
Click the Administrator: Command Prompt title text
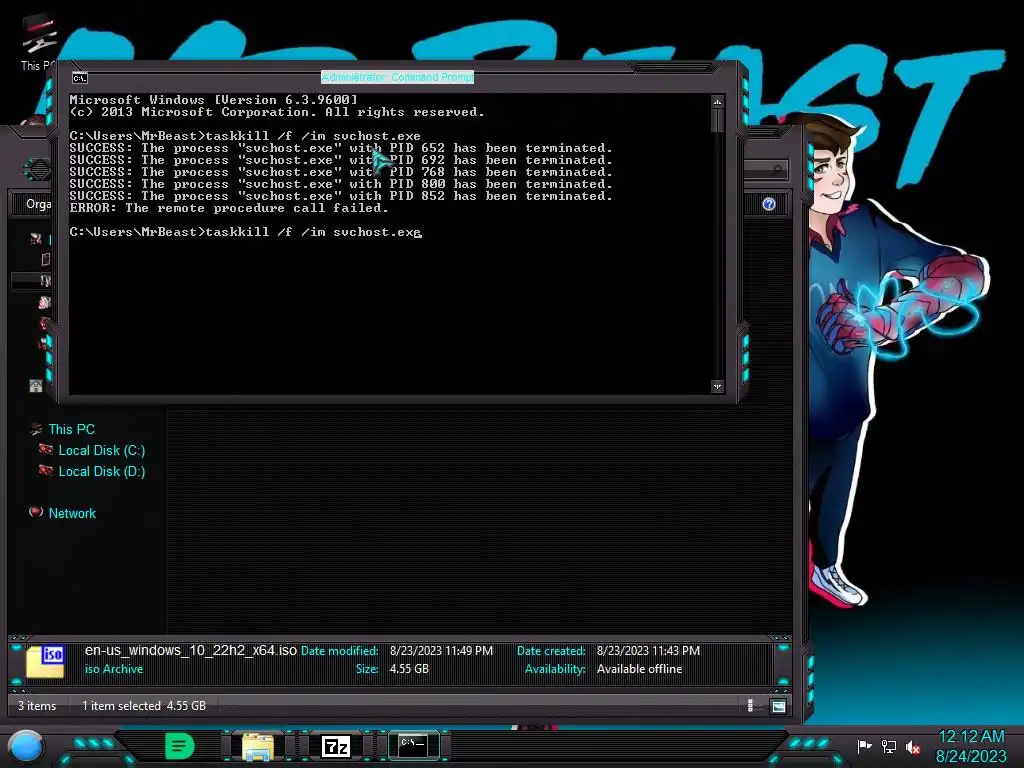tap(397, 77)
